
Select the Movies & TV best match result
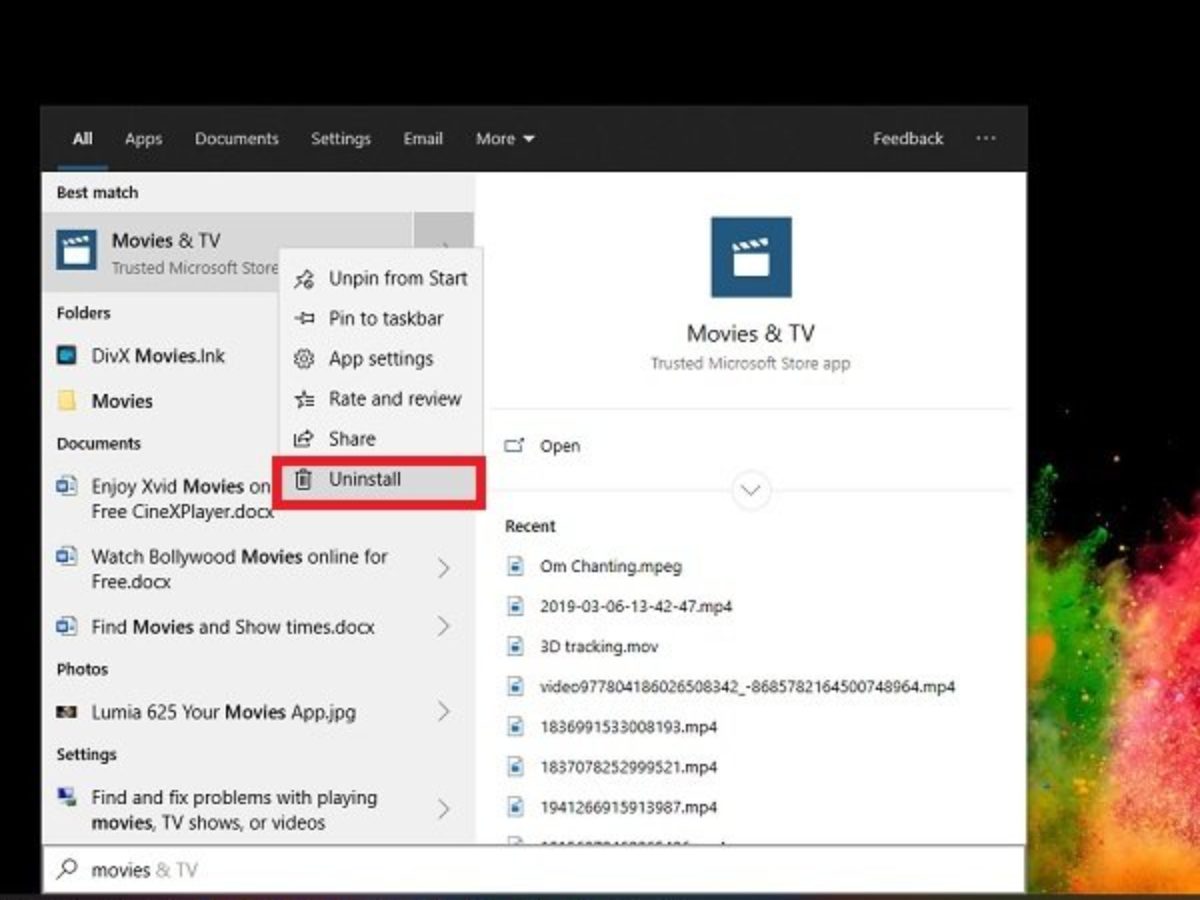[x=227, y=252]
